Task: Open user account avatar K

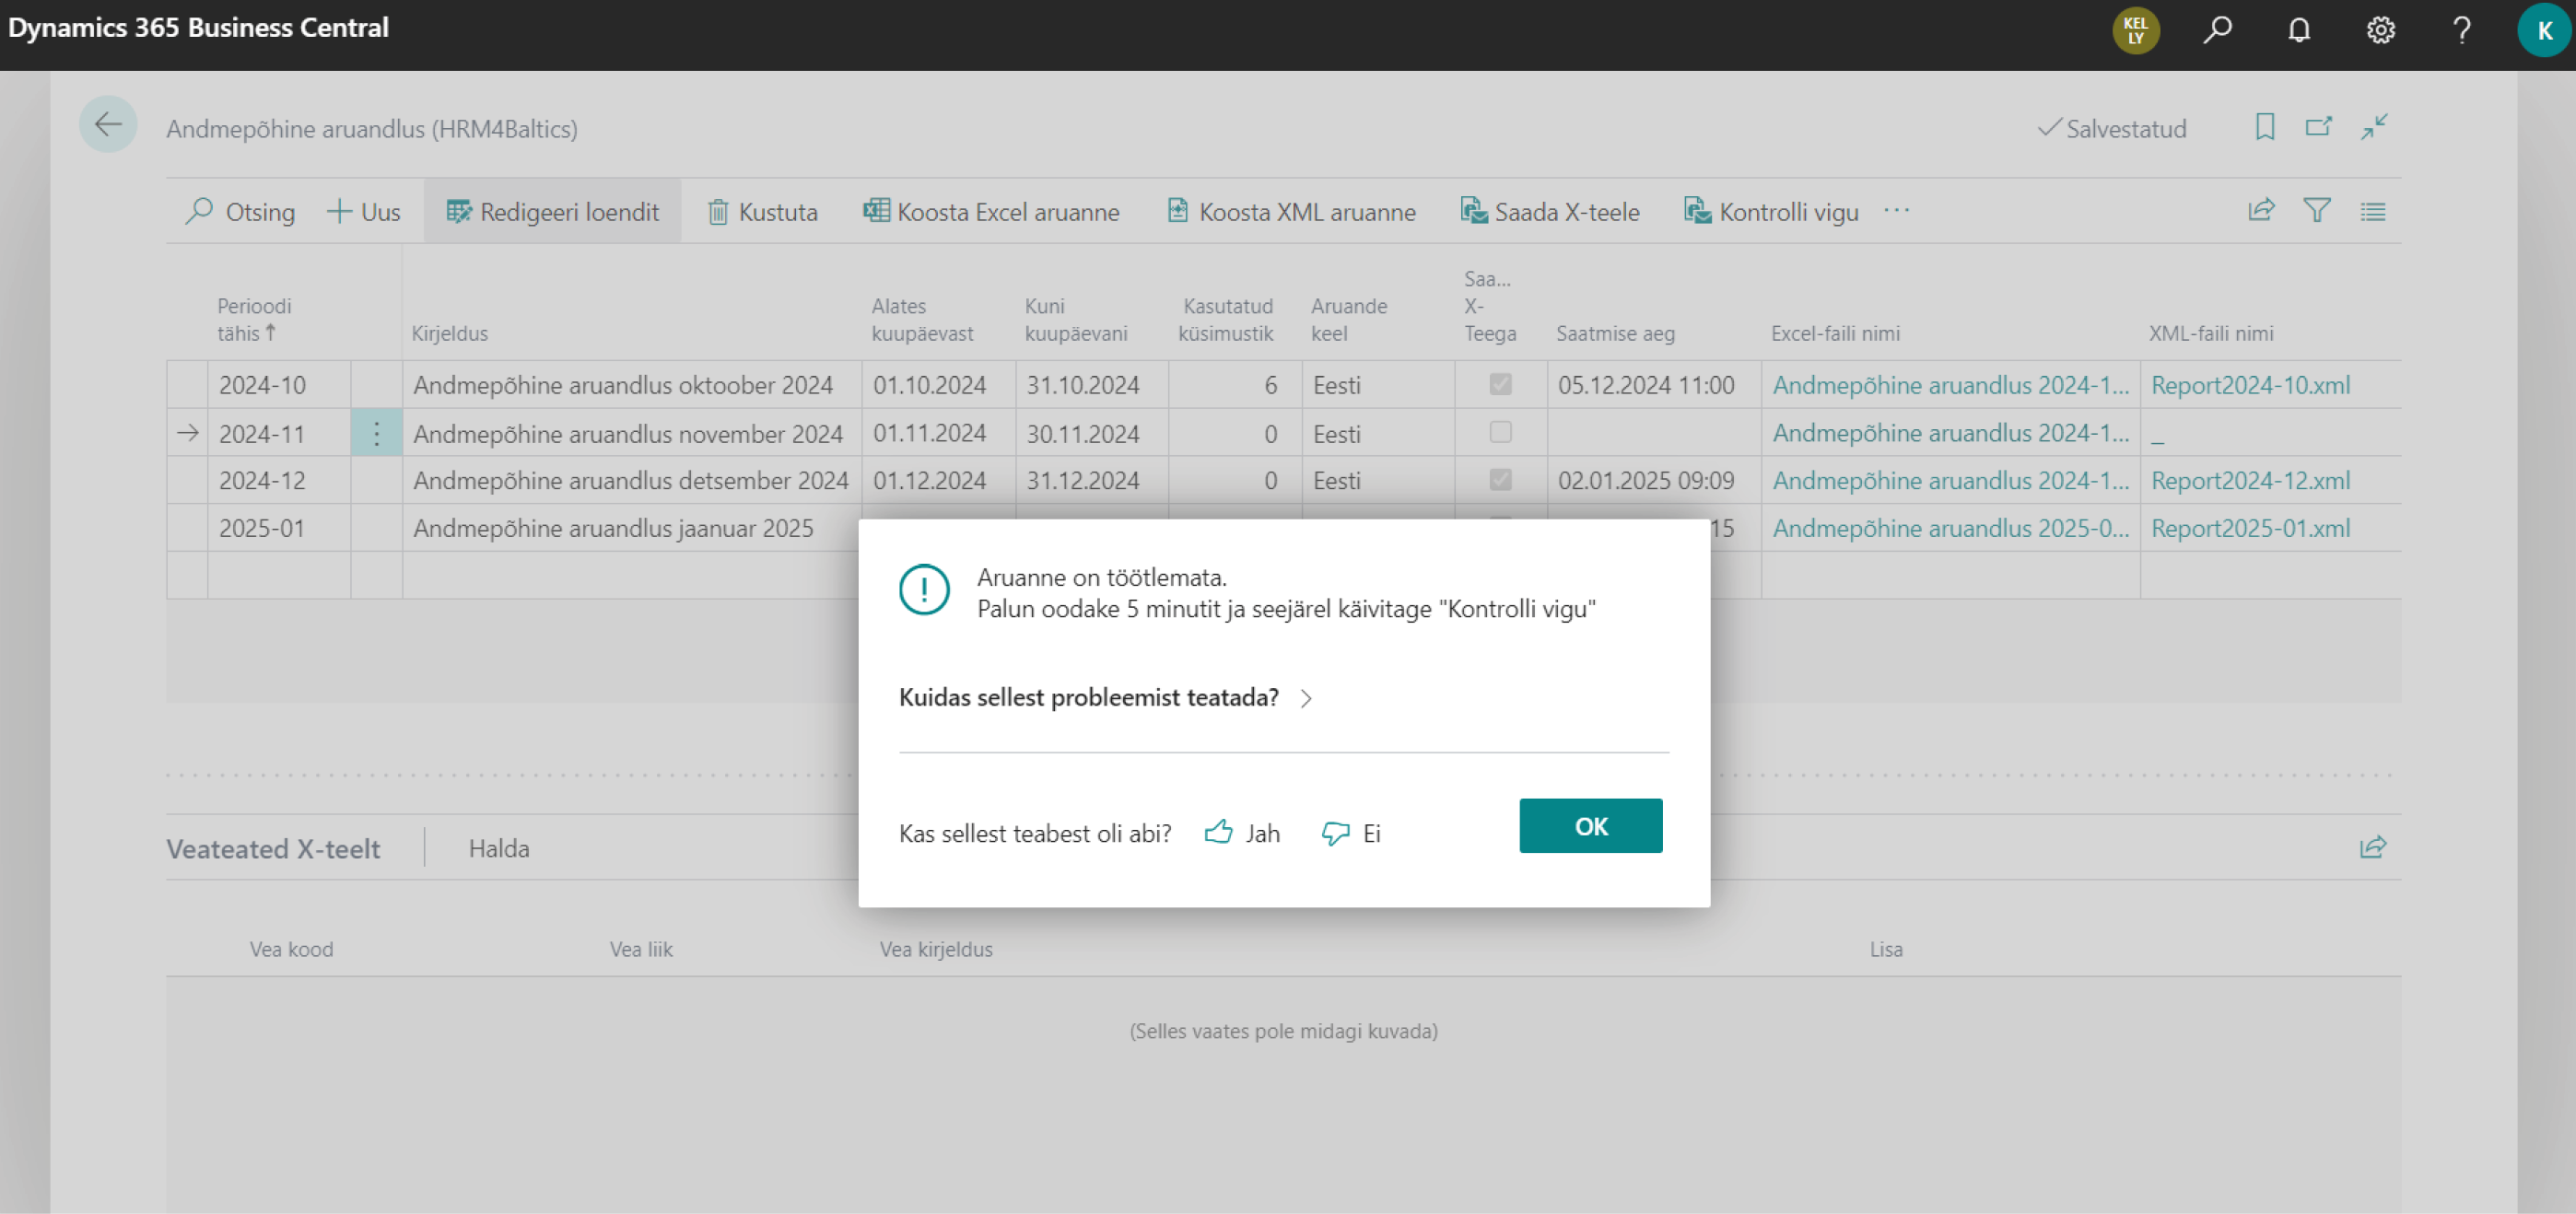Action: (x=2543, y=30)
